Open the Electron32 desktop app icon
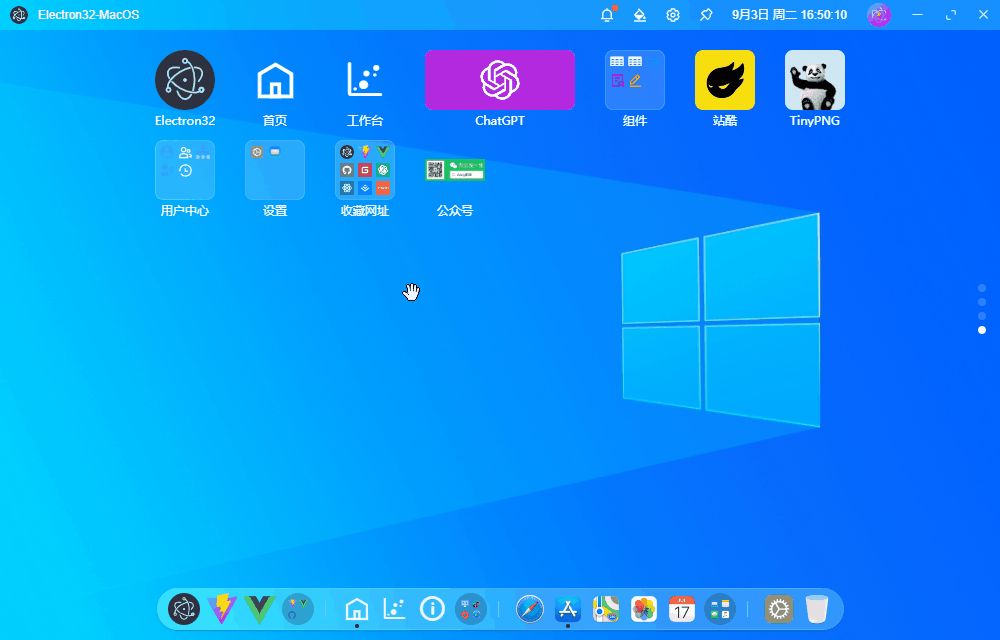Viewport: 1000px width, 640px height. pyautogui.click(x=185, y=80)
